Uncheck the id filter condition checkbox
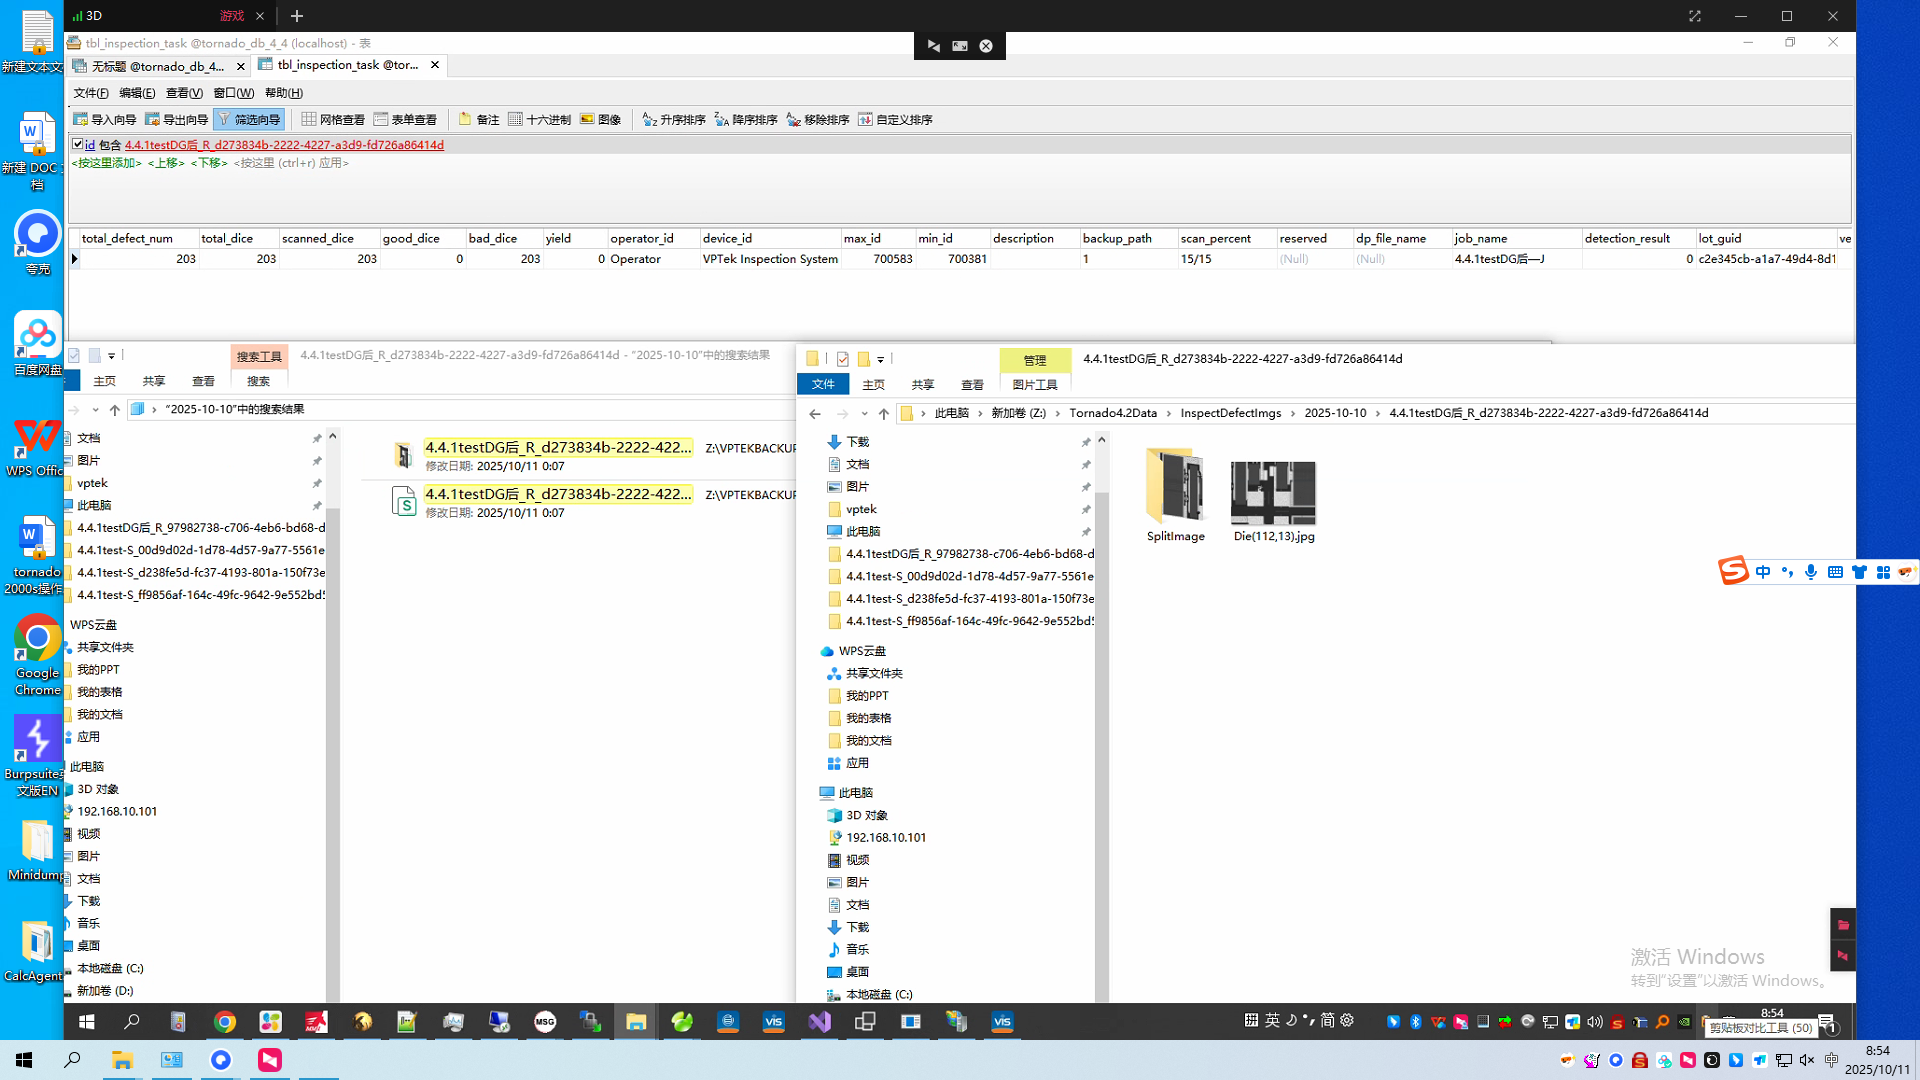1920x1080 pixels. tap(77, 144)
